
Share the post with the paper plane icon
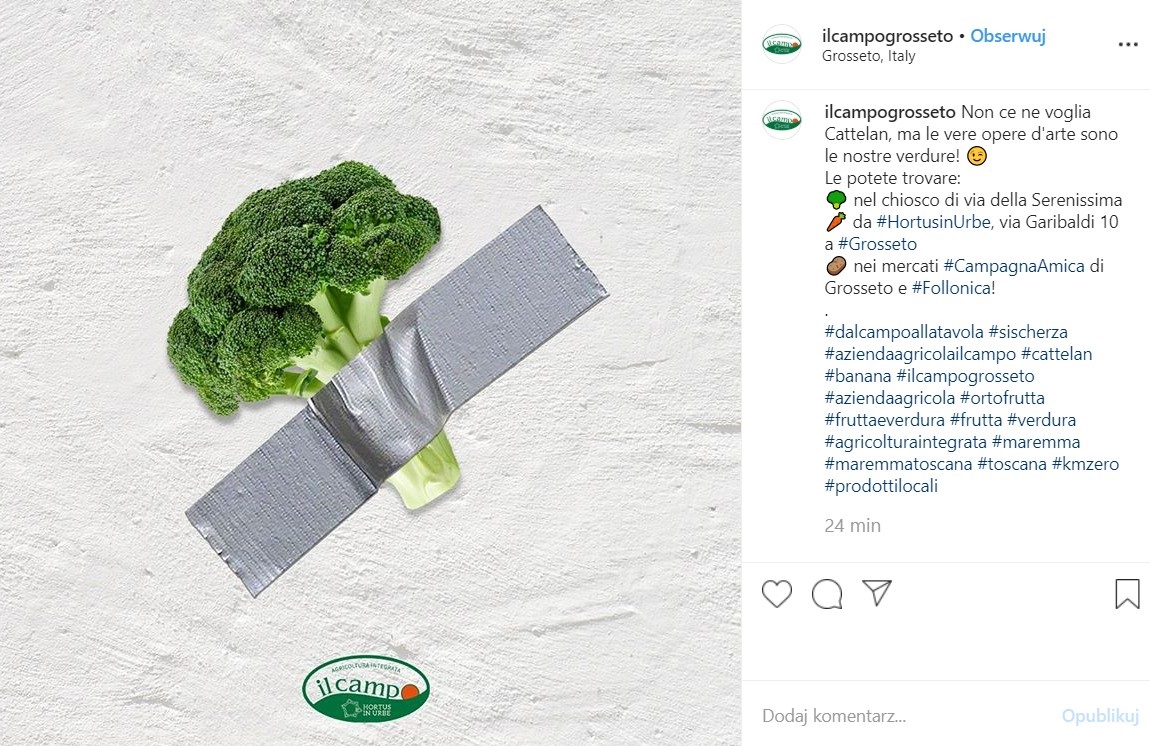tap(876, 593)
